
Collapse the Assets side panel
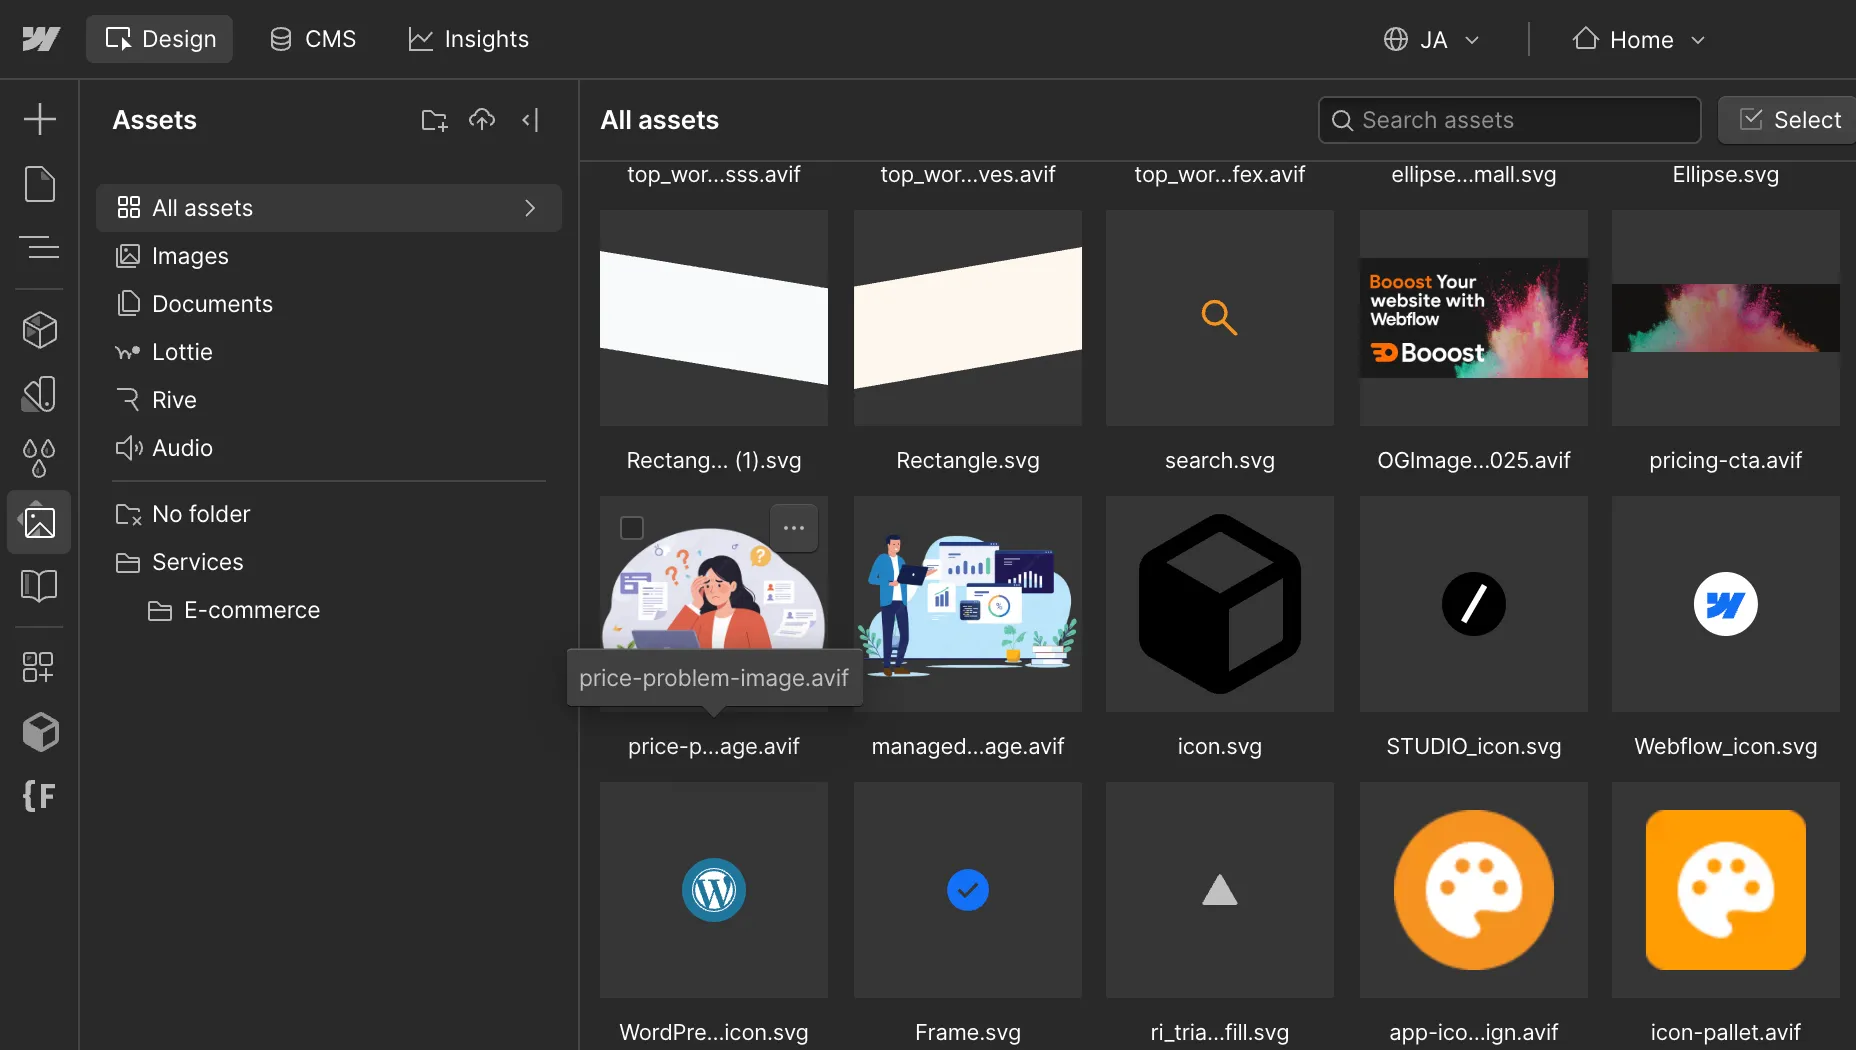tap(530, 120)
